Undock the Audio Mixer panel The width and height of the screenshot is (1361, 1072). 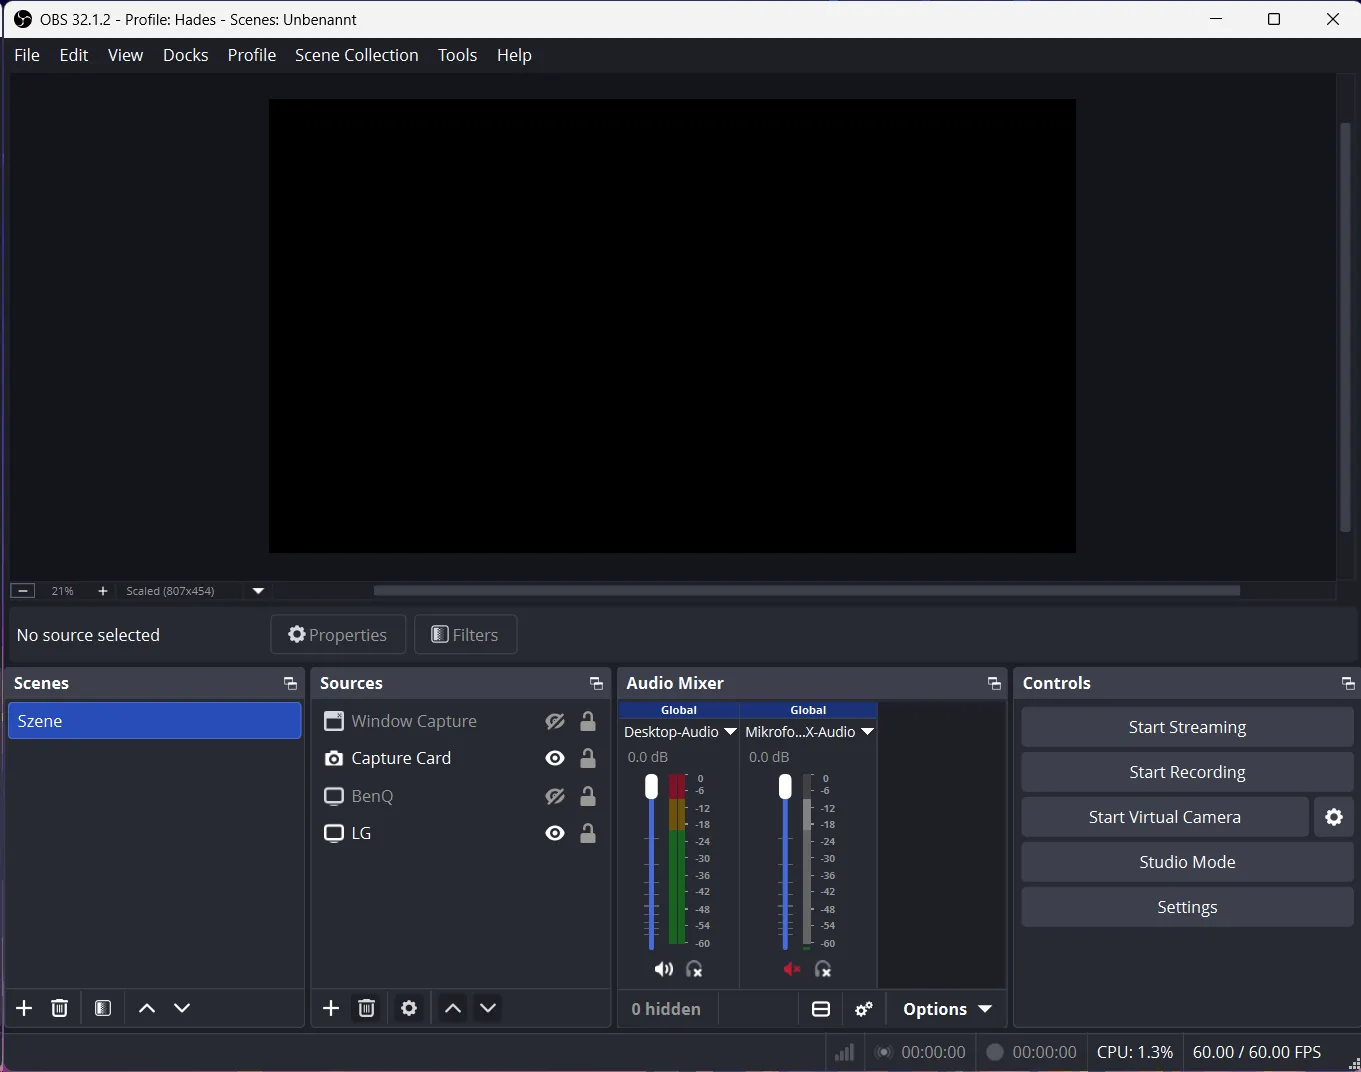pyautogui.click(x=994, y=684)
